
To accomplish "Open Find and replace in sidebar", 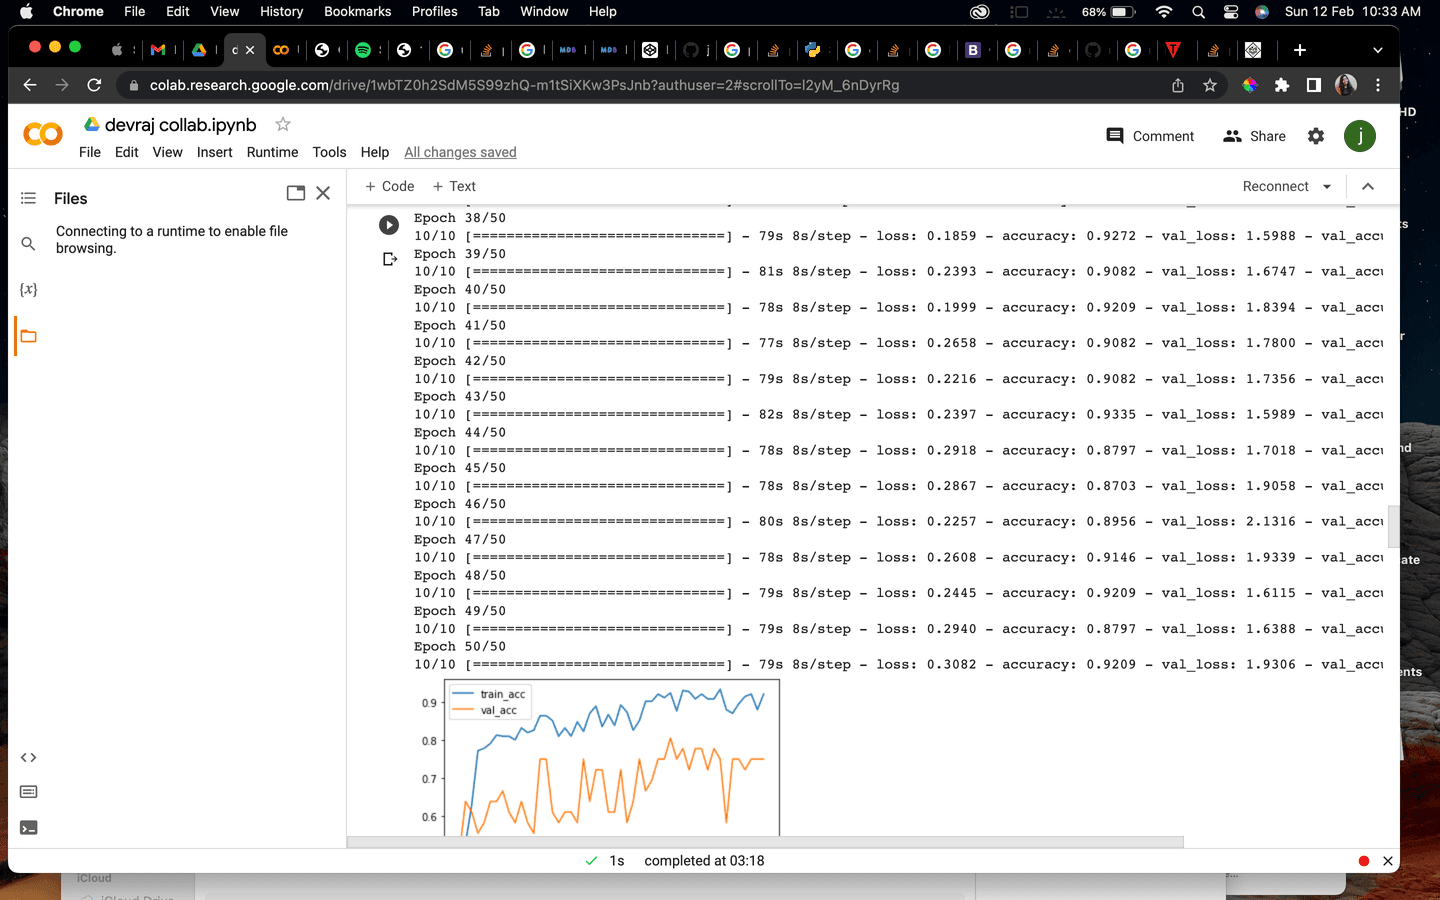I will click(x=28, y=243).
